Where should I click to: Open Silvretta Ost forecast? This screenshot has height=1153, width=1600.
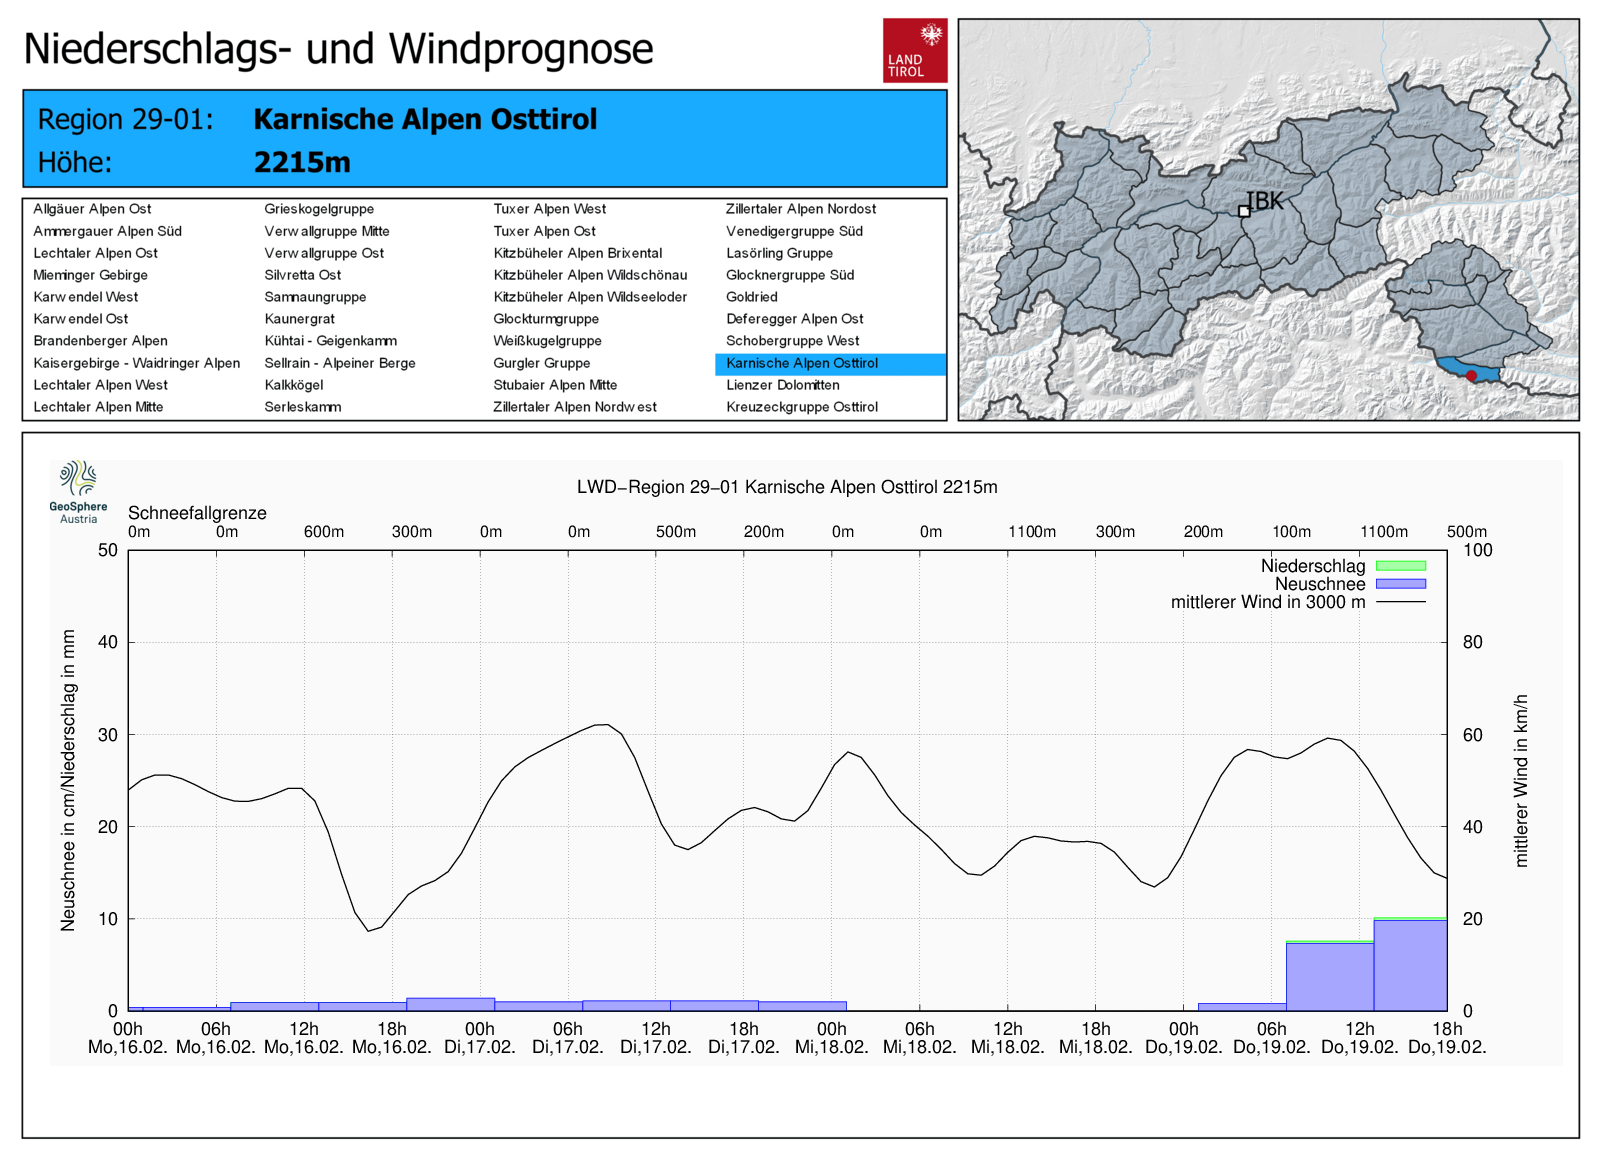tap(302, 275)
